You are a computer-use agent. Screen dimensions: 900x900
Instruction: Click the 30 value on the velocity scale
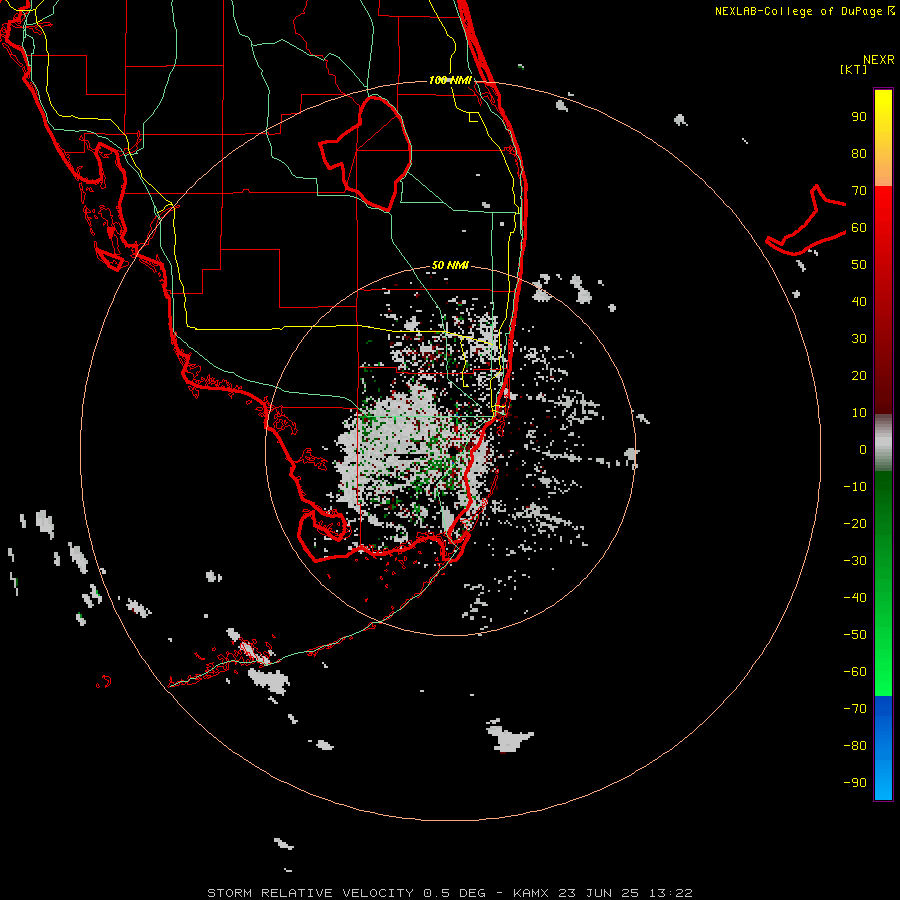coord(859,339)
